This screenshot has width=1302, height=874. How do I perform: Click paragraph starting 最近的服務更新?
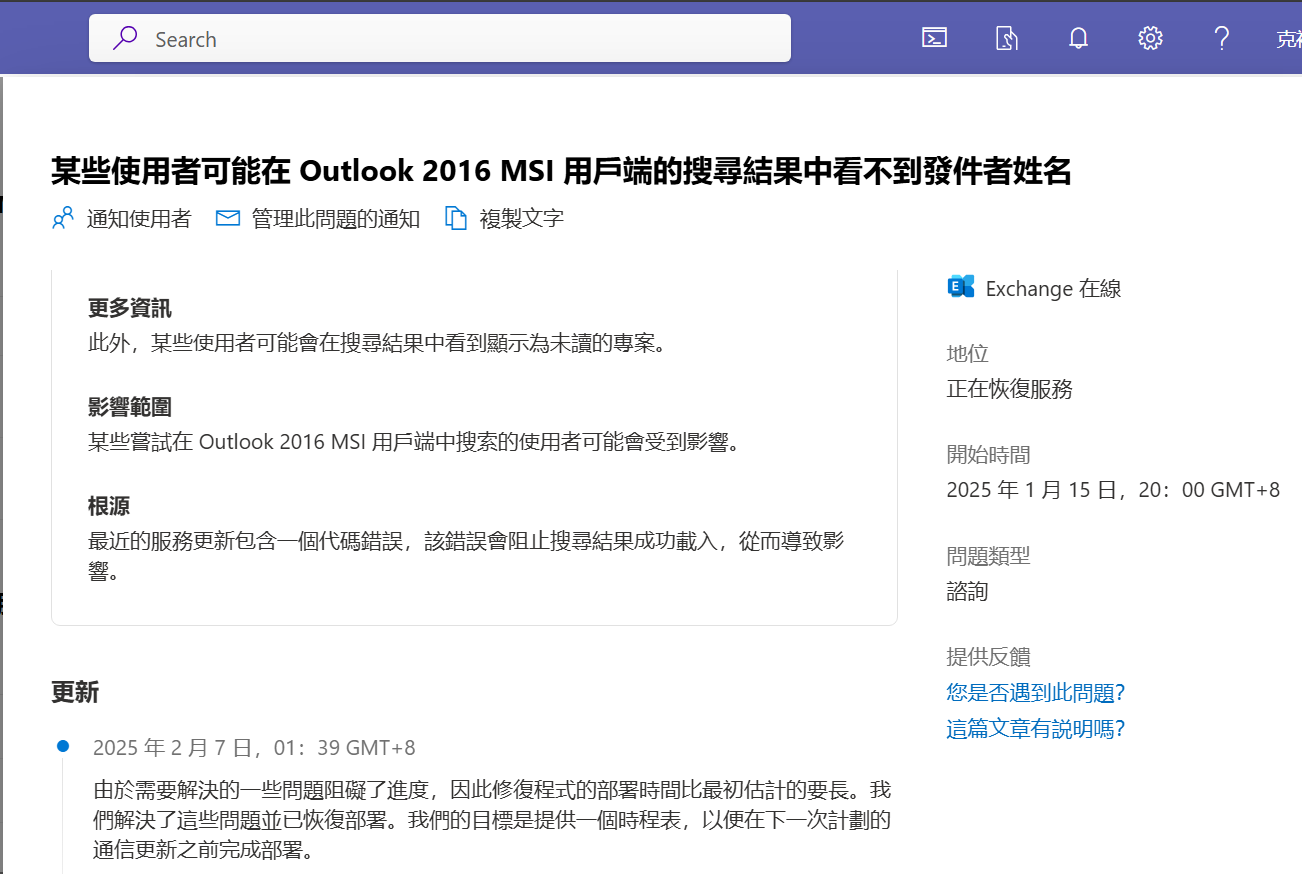[x=467, y=556]
